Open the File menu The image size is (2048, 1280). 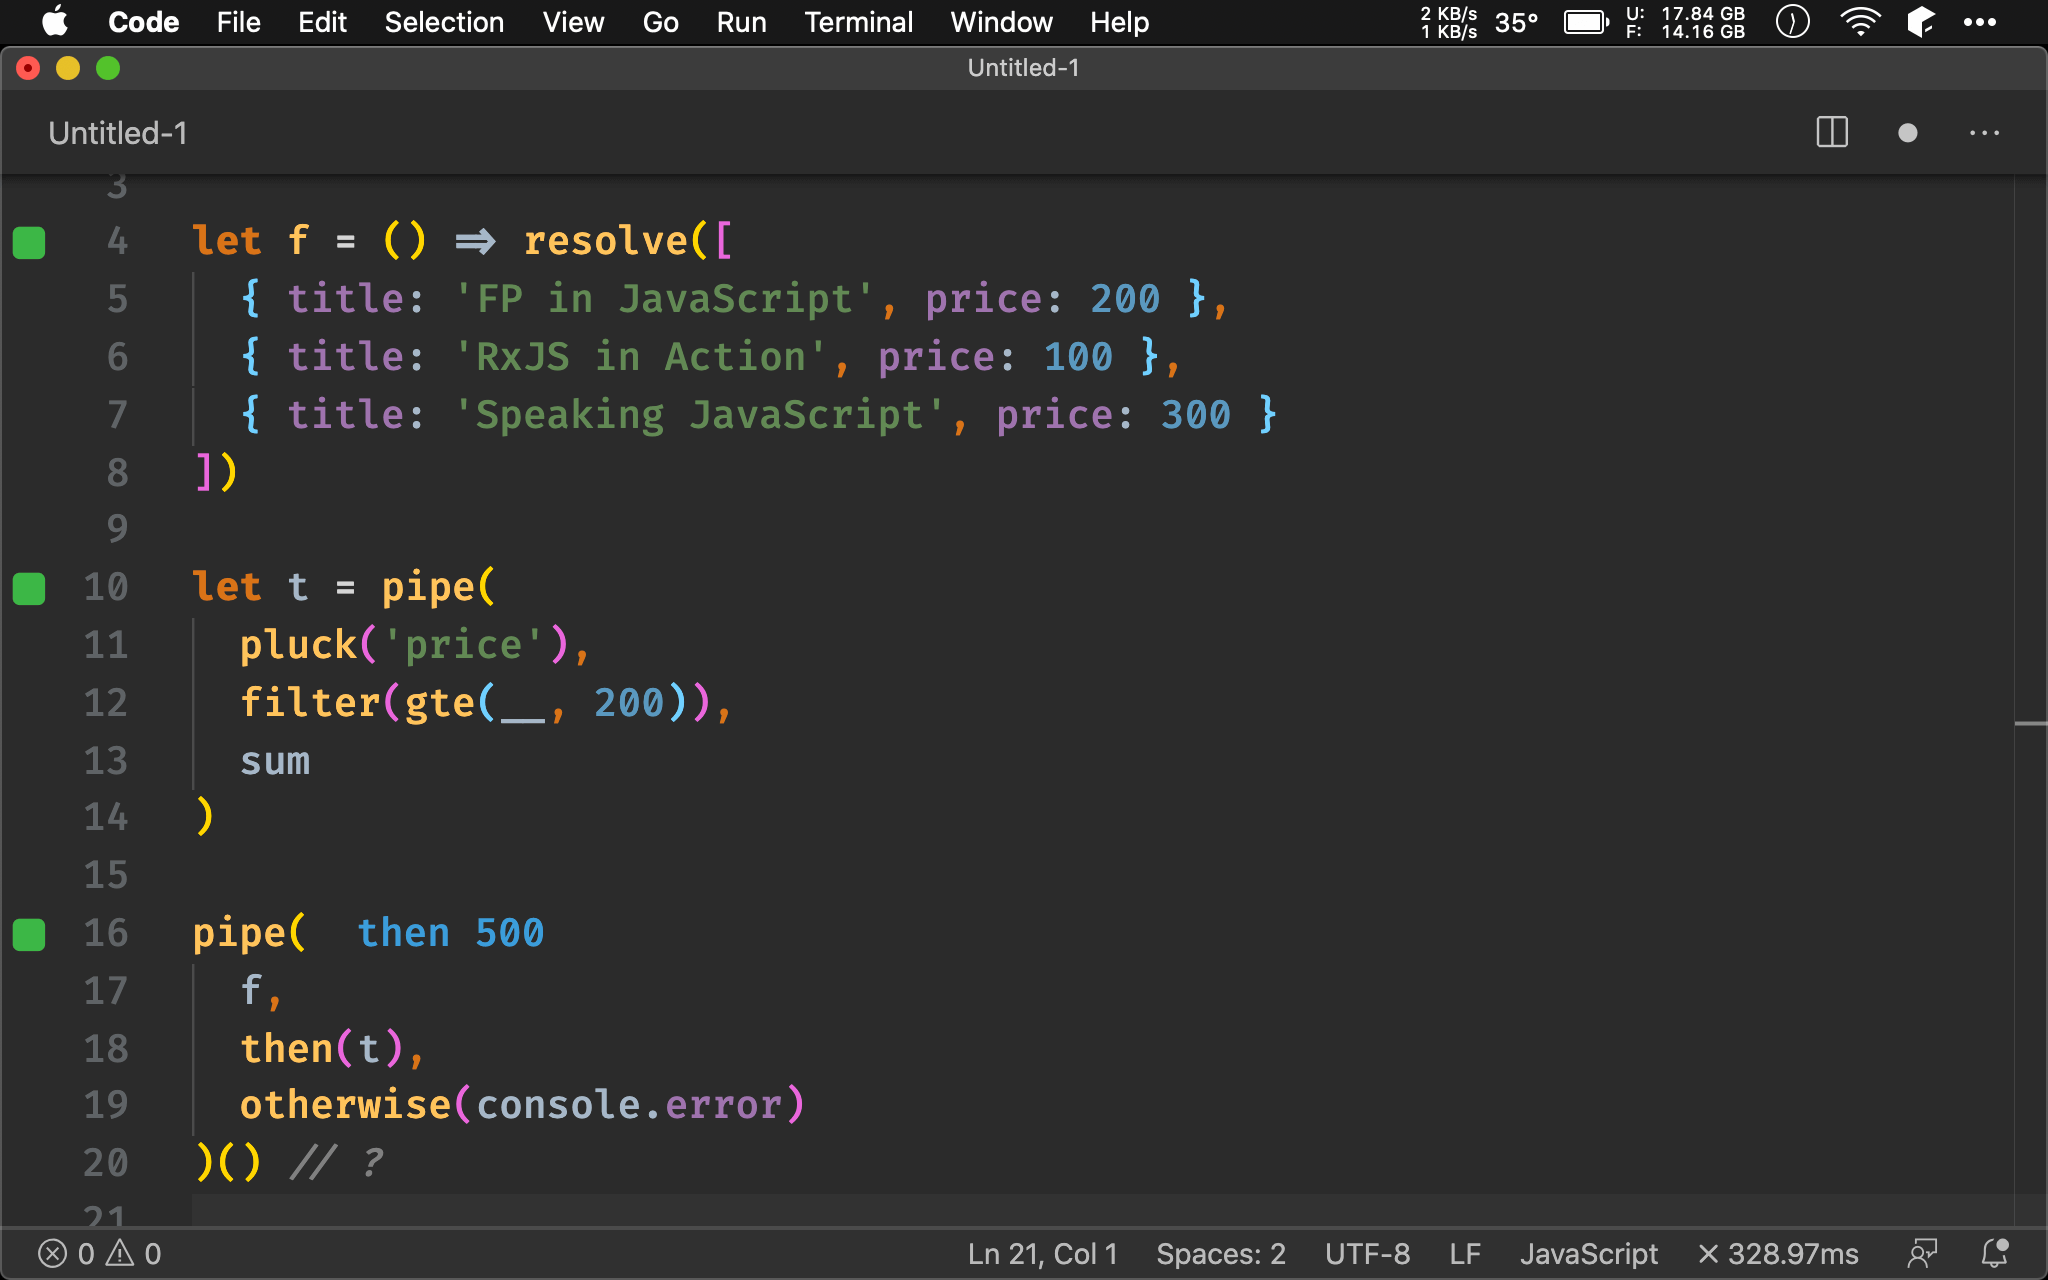(x=238, y=22)
